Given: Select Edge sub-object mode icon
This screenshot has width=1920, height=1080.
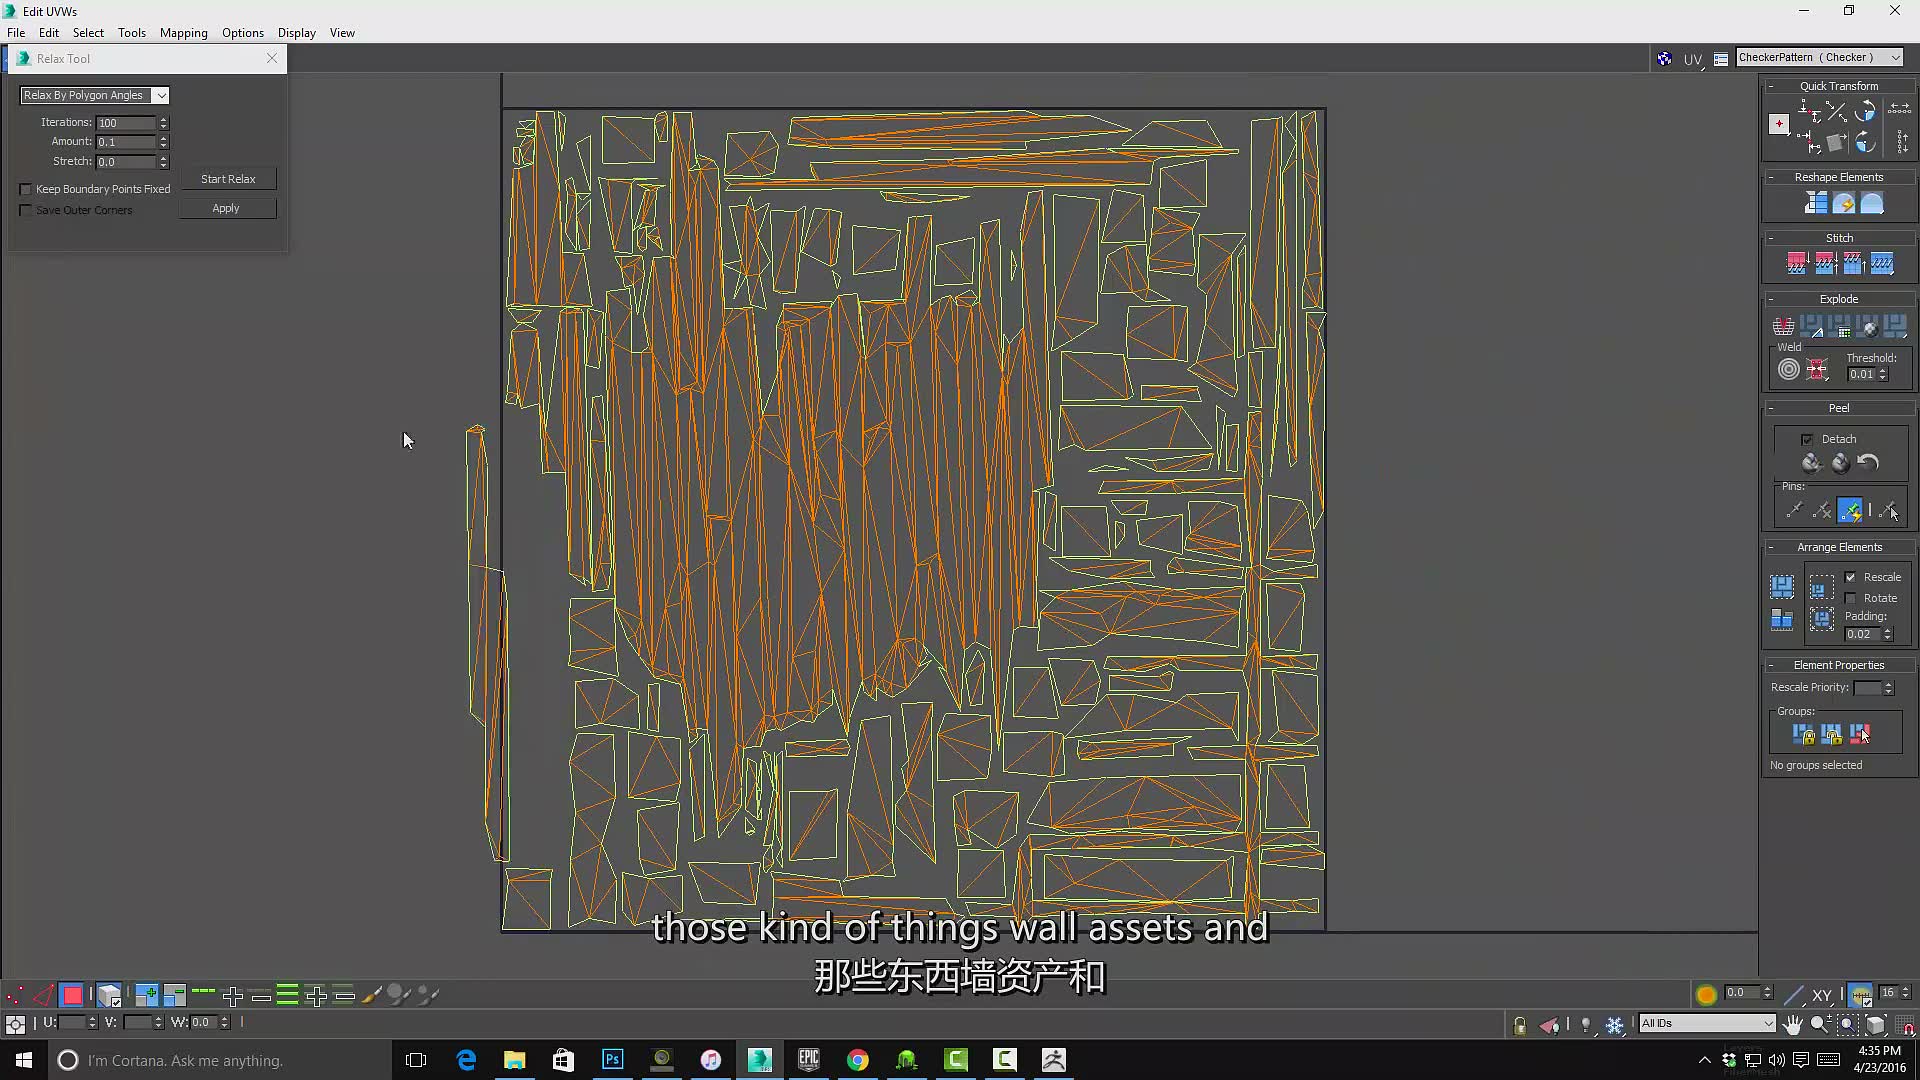Looking at the screenshot, I should 43,995.
